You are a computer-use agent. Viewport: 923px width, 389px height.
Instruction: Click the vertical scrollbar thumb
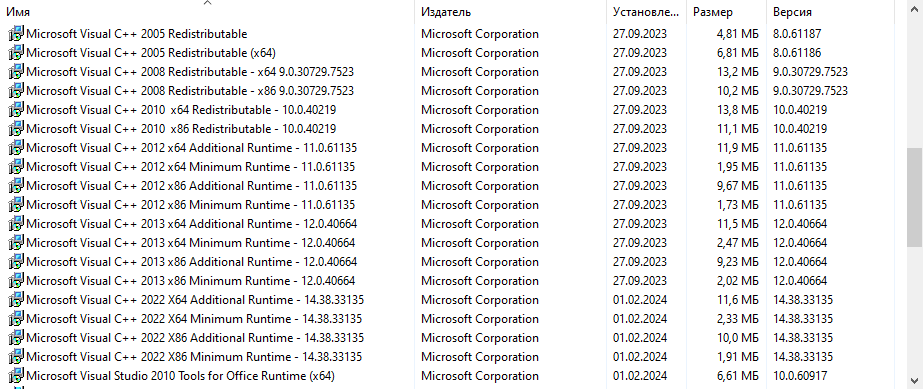[914, 197]
